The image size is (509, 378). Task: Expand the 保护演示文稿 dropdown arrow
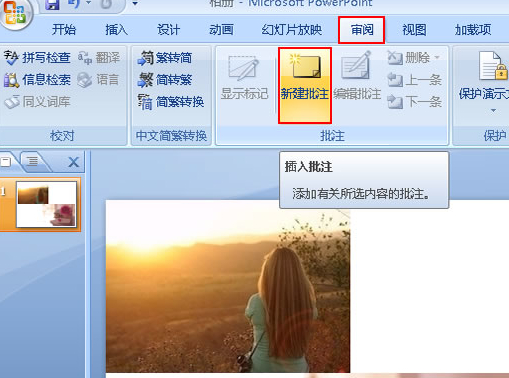[x=493, y=110]
